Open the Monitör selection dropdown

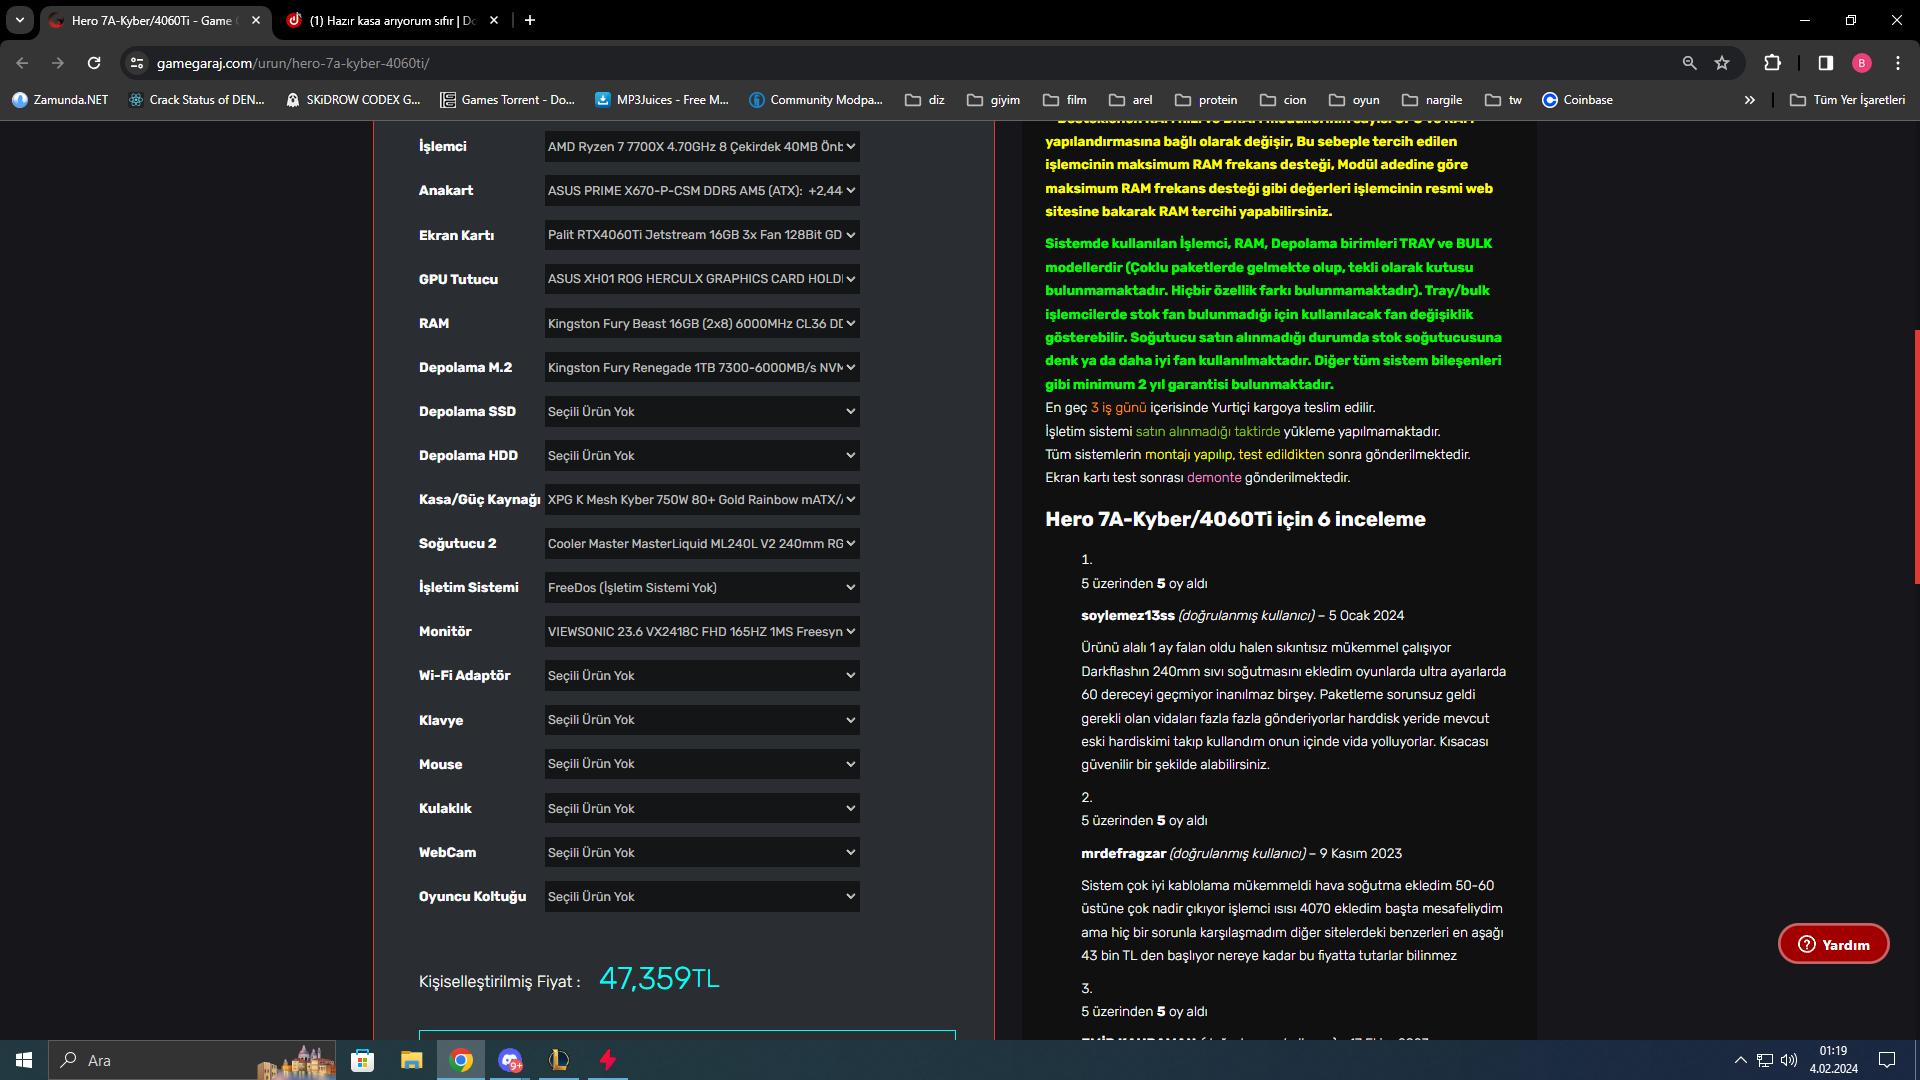point(701,631)
